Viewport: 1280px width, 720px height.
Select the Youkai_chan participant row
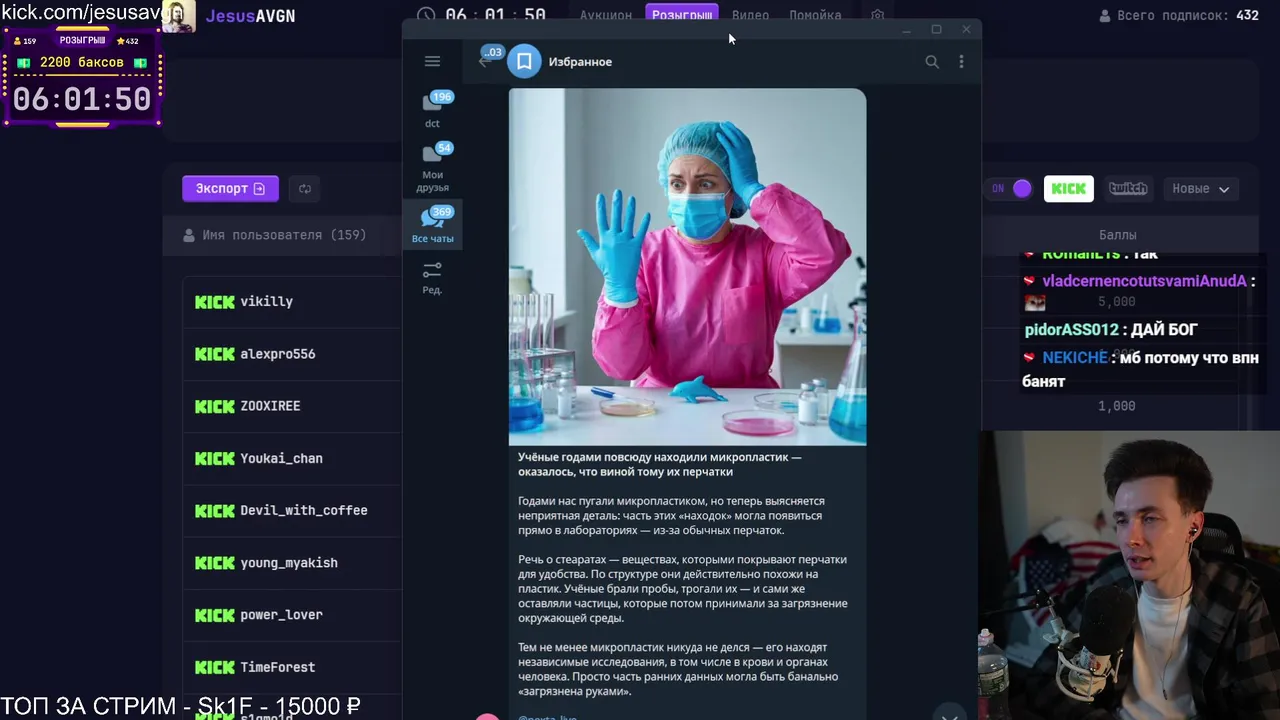coord(292,458)
